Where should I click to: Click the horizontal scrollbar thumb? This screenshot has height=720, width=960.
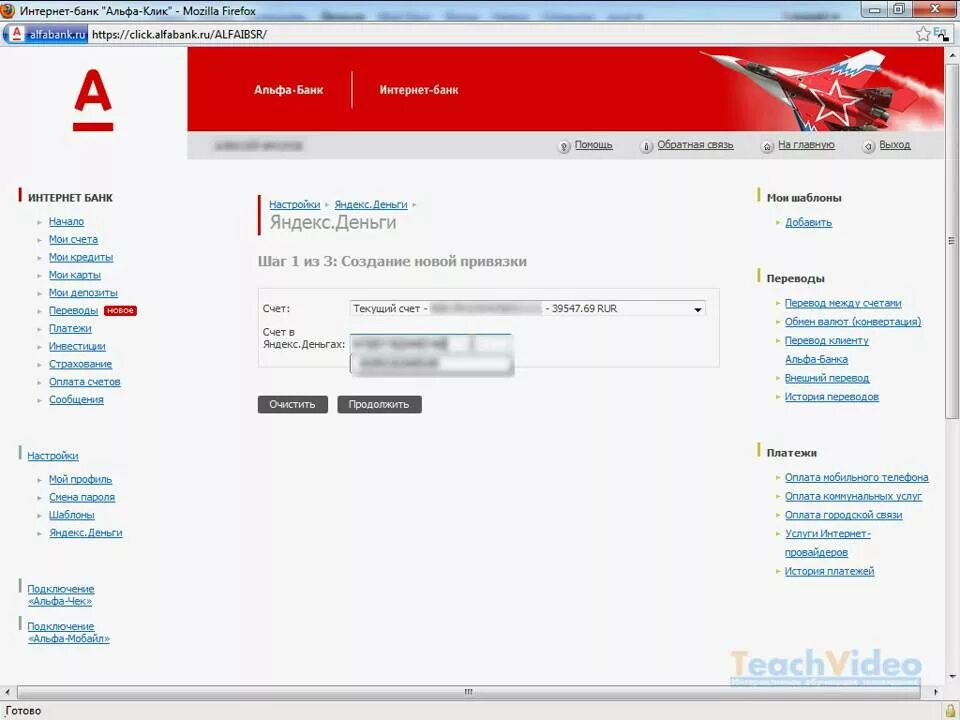click(468, 692)
